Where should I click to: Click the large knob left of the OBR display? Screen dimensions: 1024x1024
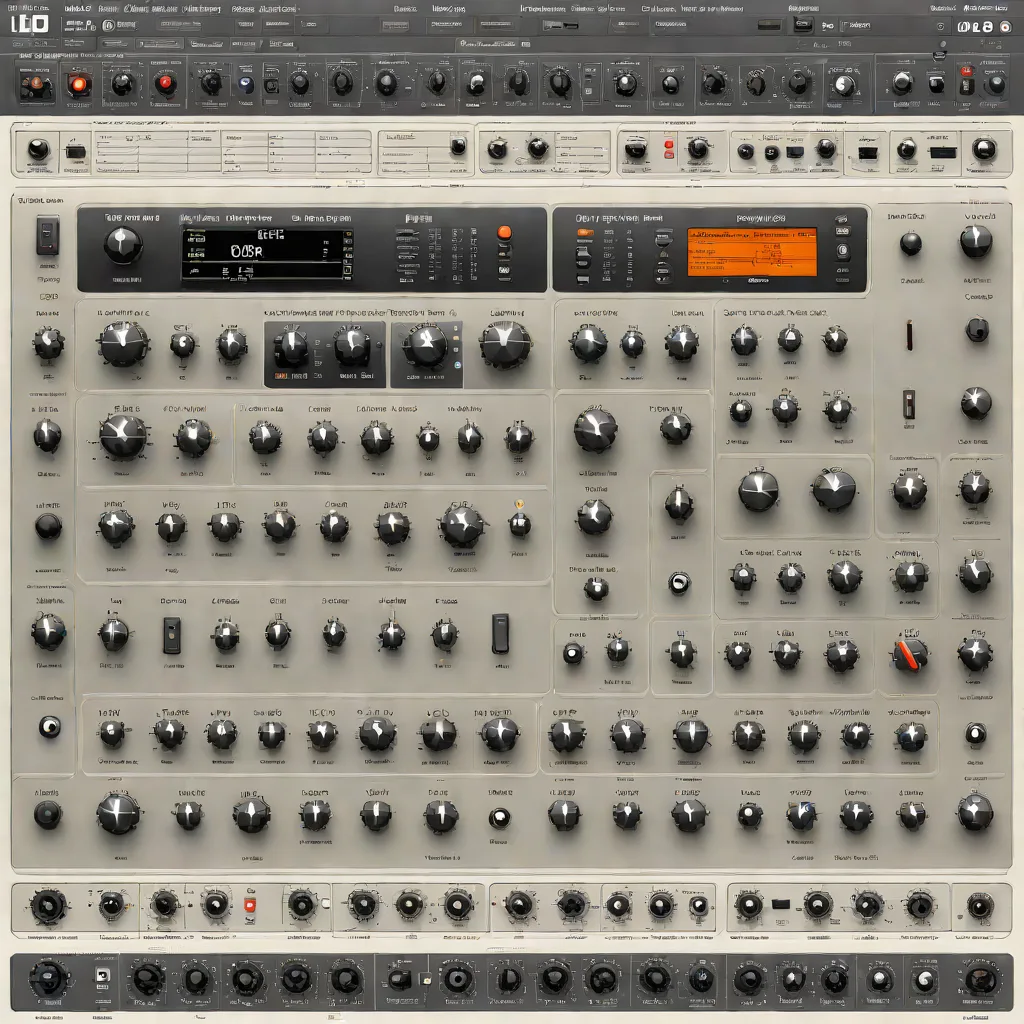coord(123,245)
